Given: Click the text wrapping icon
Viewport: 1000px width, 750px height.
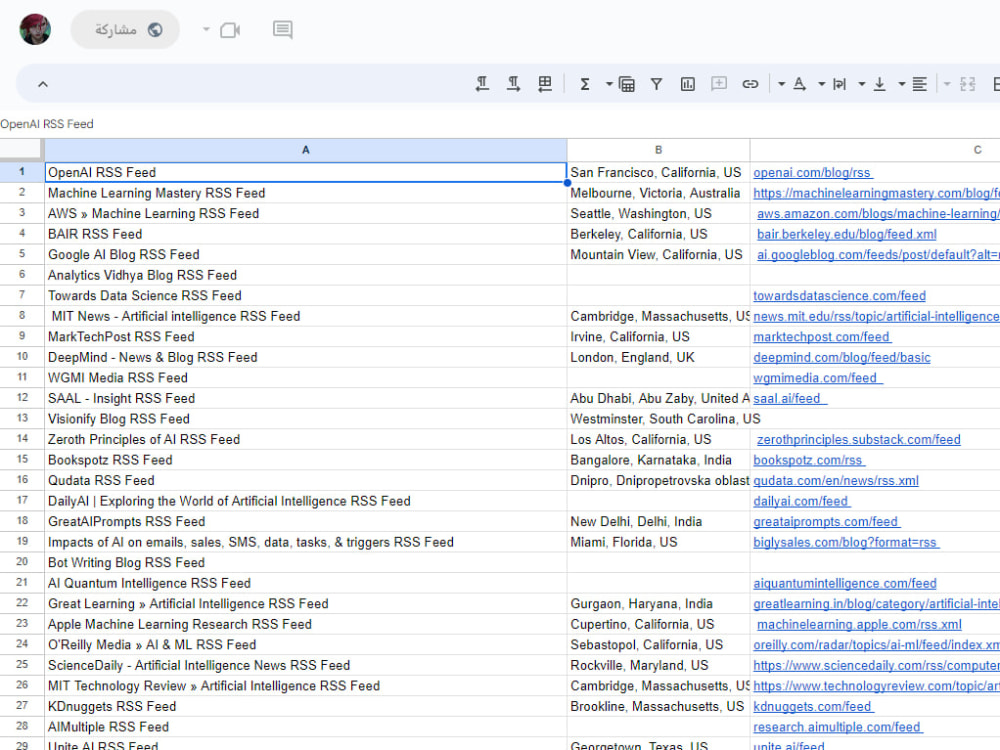Looking at the screenshot, I should [x=839, y=84].
